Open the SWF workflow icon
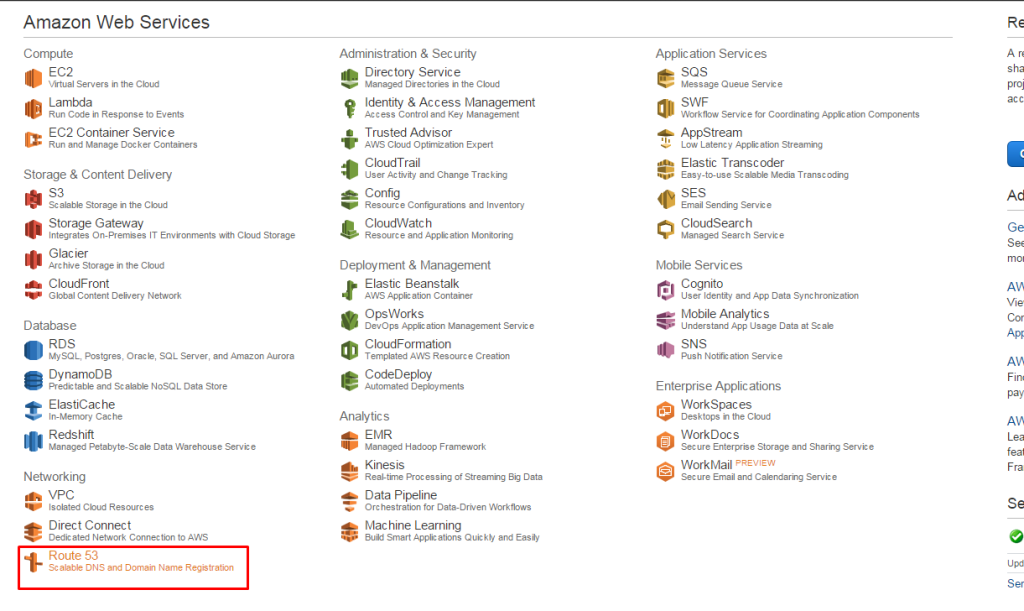Screen dimensions: 1024x611 665,108
